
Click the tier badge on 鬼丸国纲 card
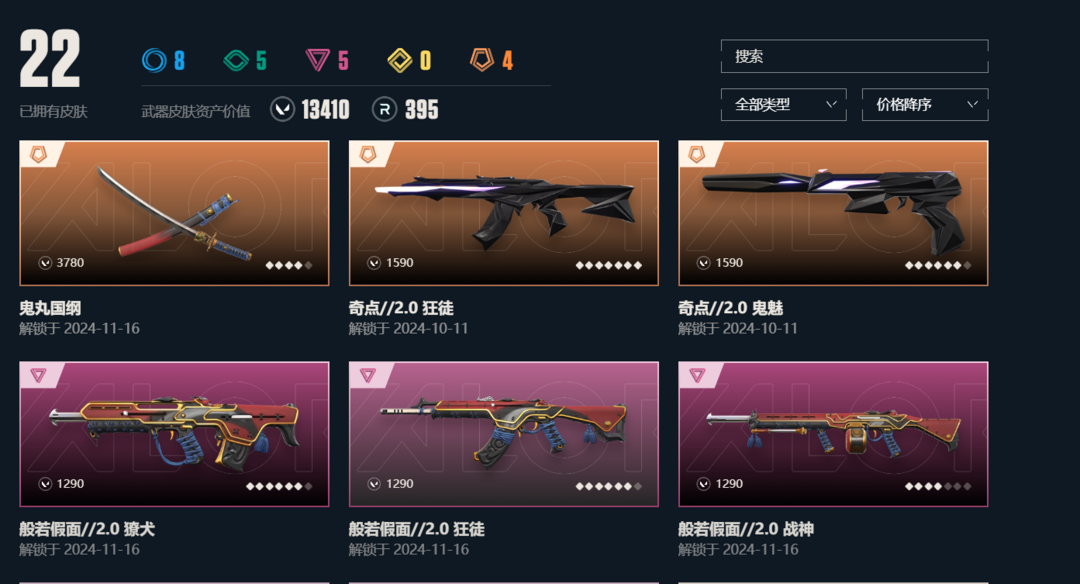coord(39,154)
